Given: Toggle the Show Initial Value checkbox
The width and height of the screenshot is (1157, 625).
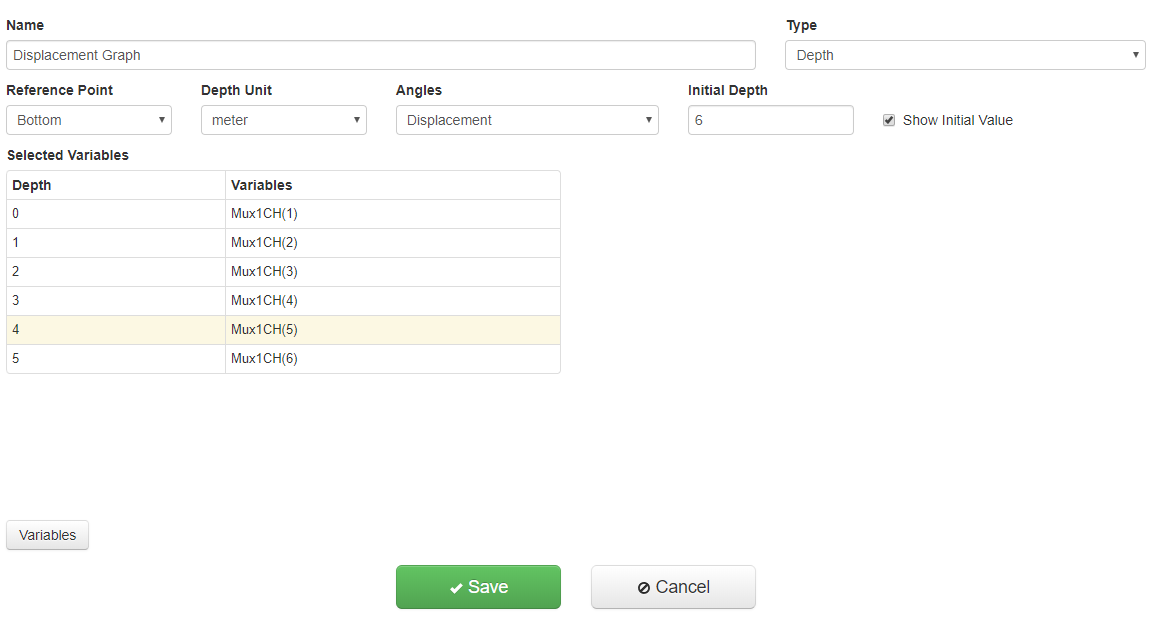Looking at the screenshot, I should coord(889,120).
